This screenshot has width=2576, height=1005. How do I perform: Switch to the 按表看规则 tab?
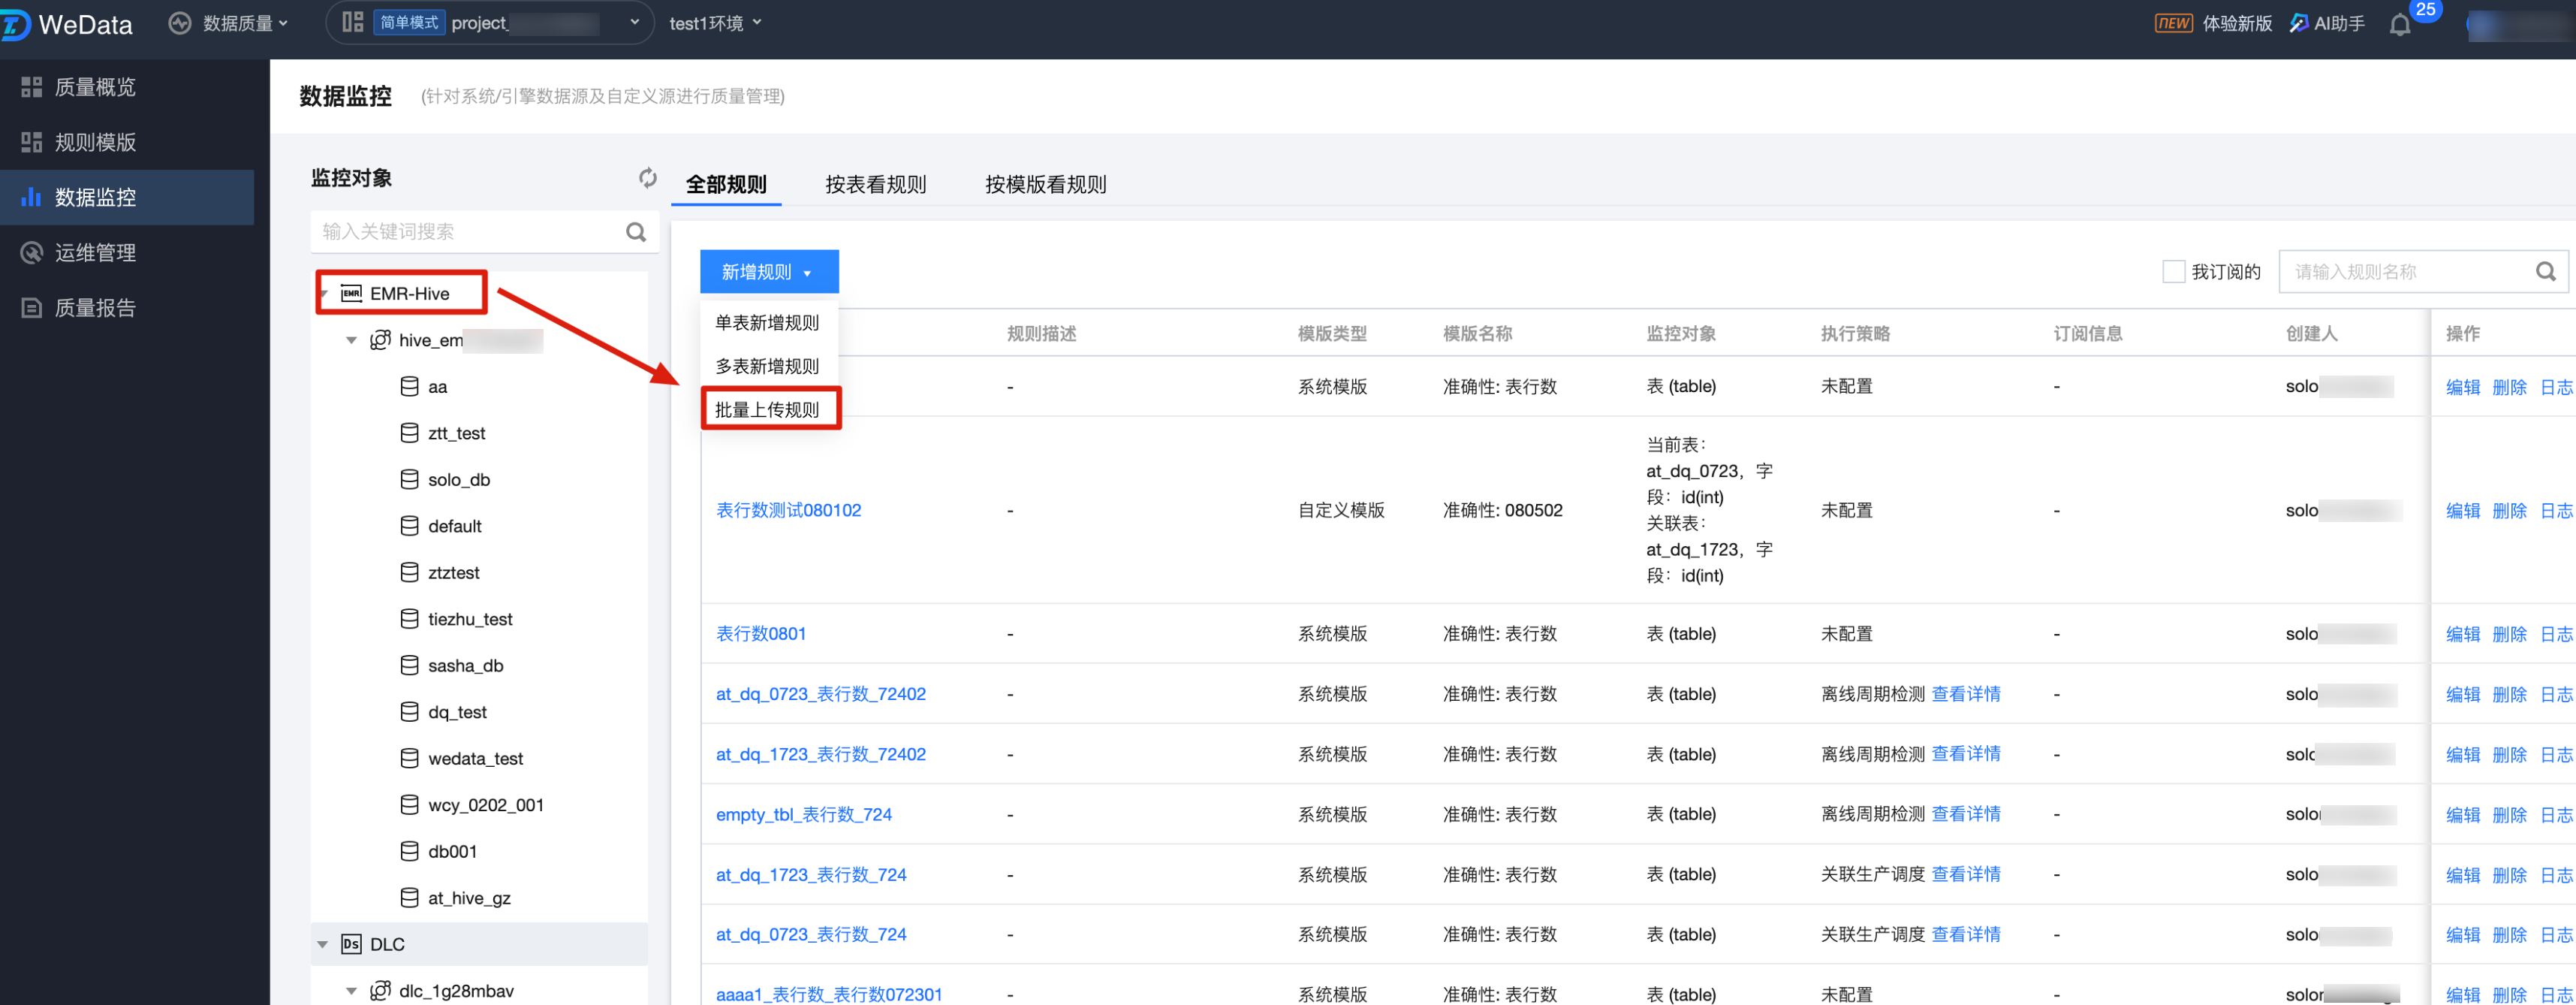click(x=875, y=184)
